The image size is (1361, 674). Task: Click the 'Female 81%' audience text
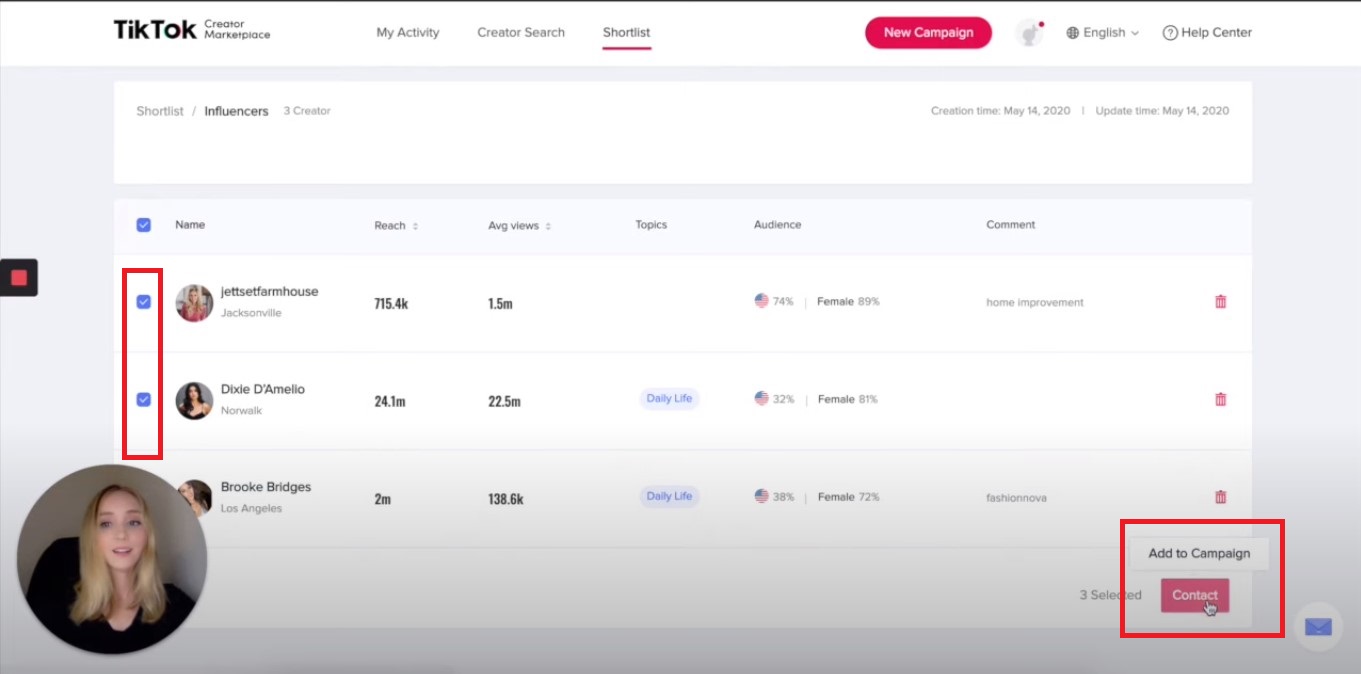pyautogui.click(x=848, y=399)
